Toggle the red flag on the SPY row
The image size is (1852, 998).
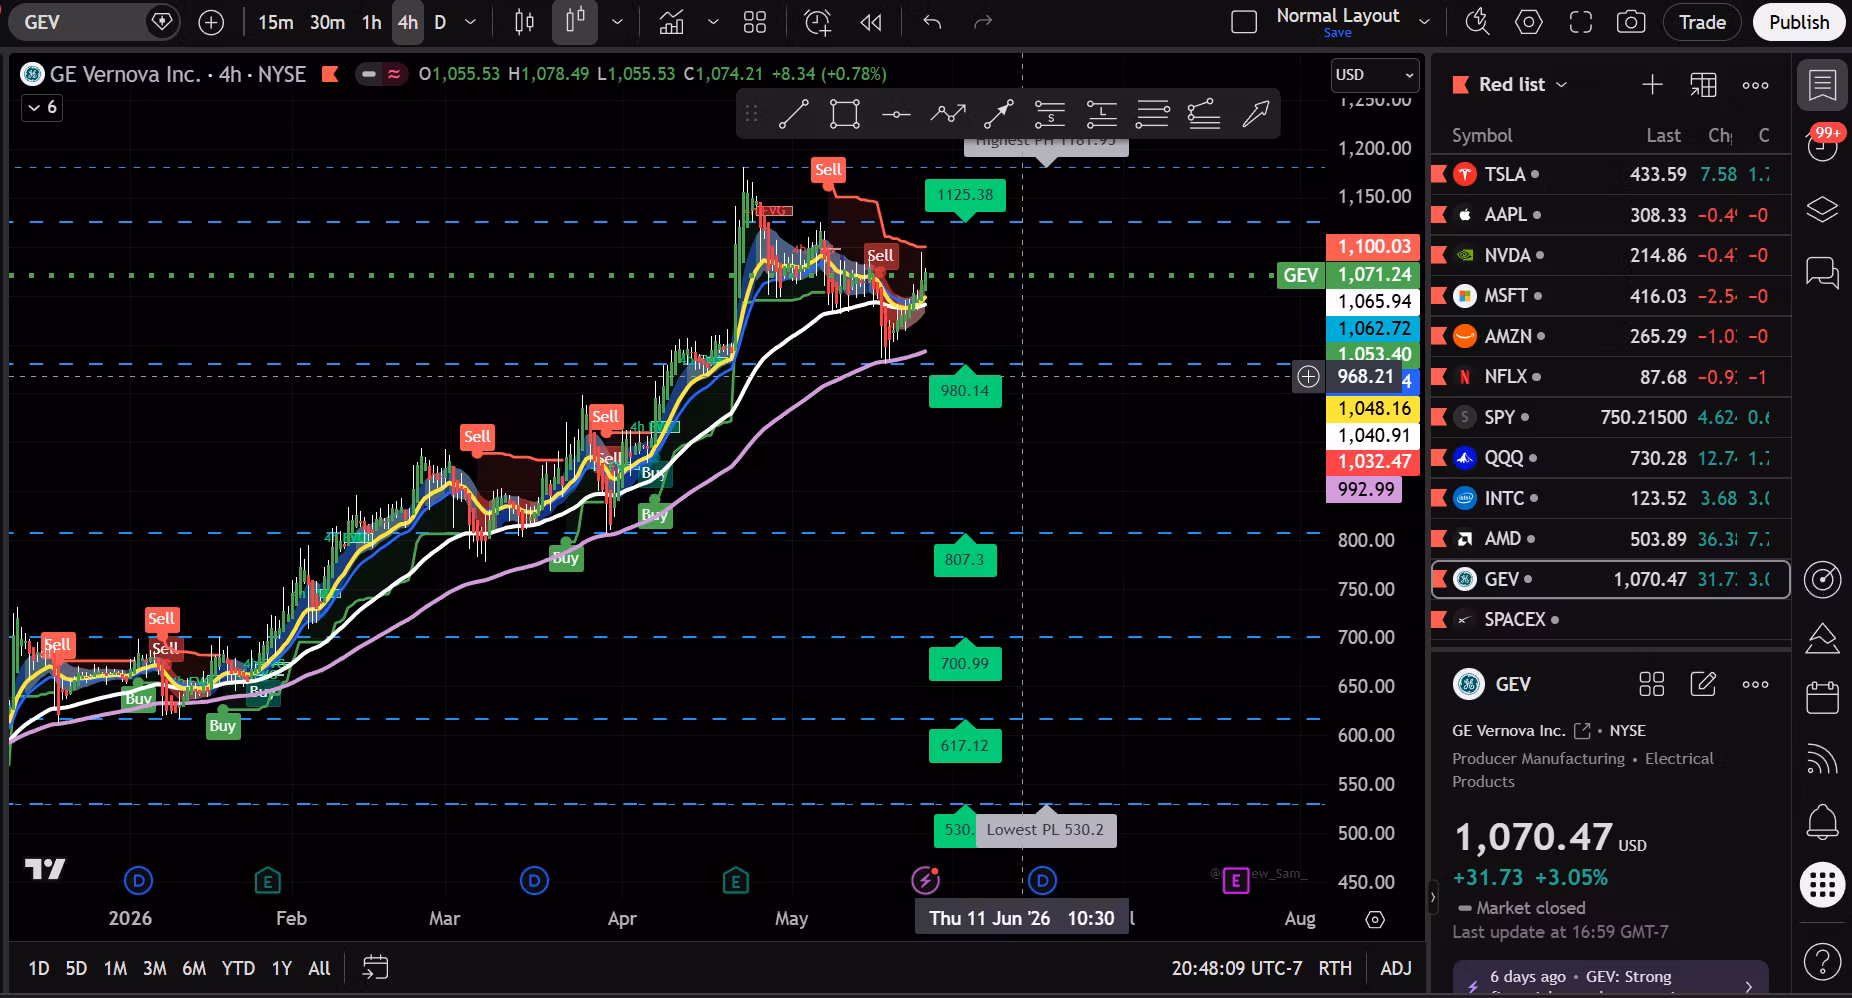1440,417
